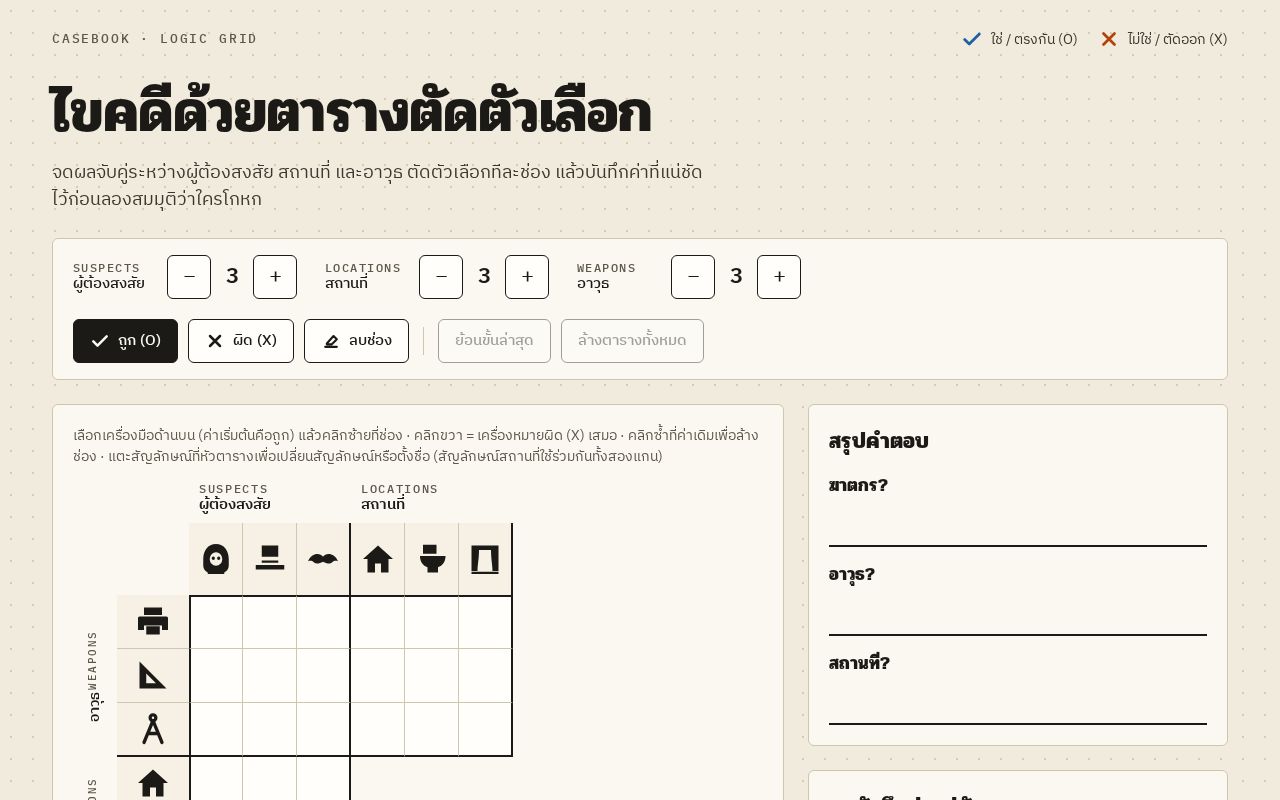Tap the drafting compass weapon row icon
The height and width of the screenshot is (800, 1280).
pyautogui.click(x=153, y=729)
